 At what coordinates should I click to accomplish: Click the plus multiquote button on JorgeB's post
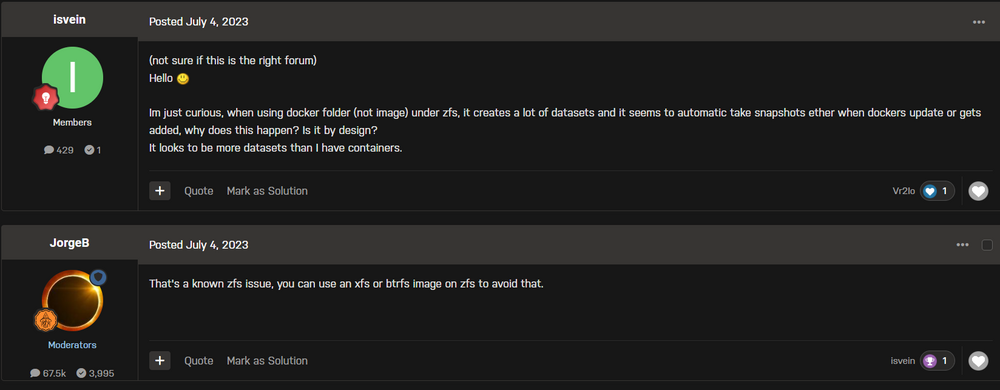(160, 361)
